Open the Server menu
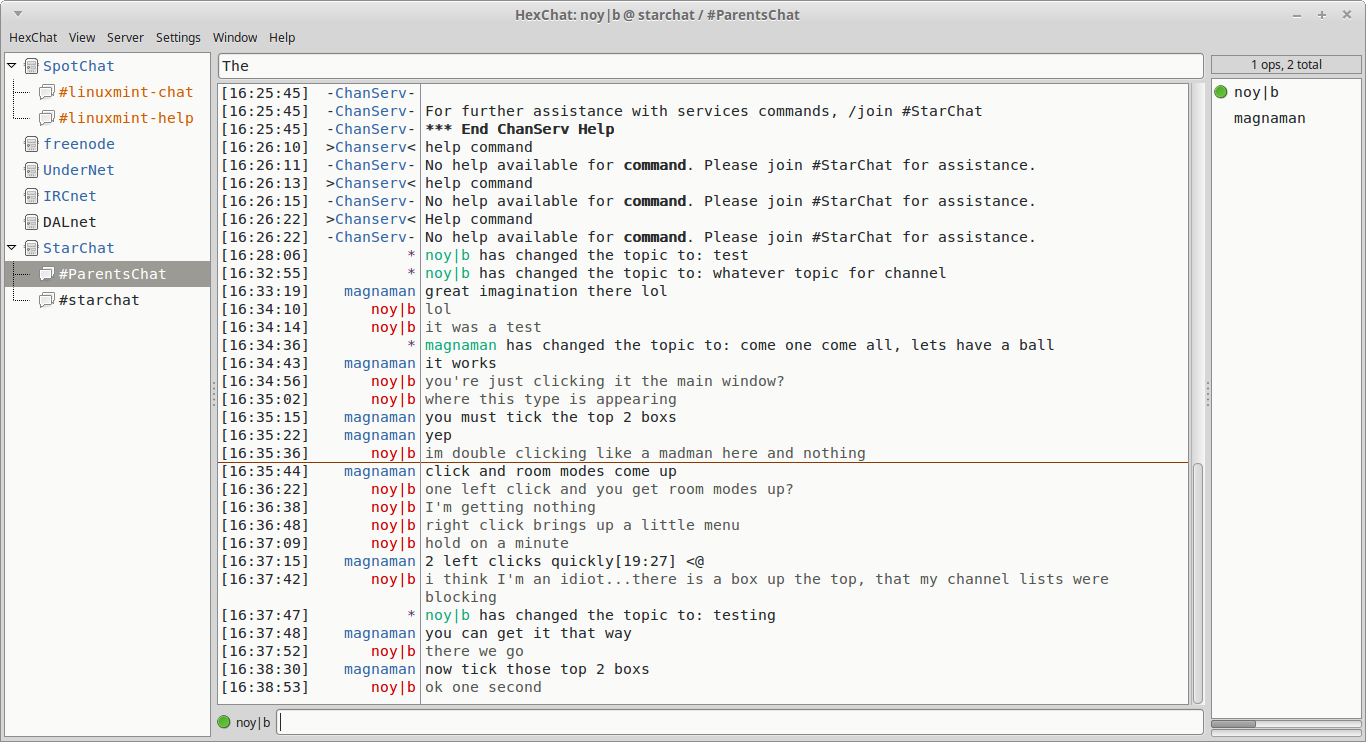 [x=125, y=38]
